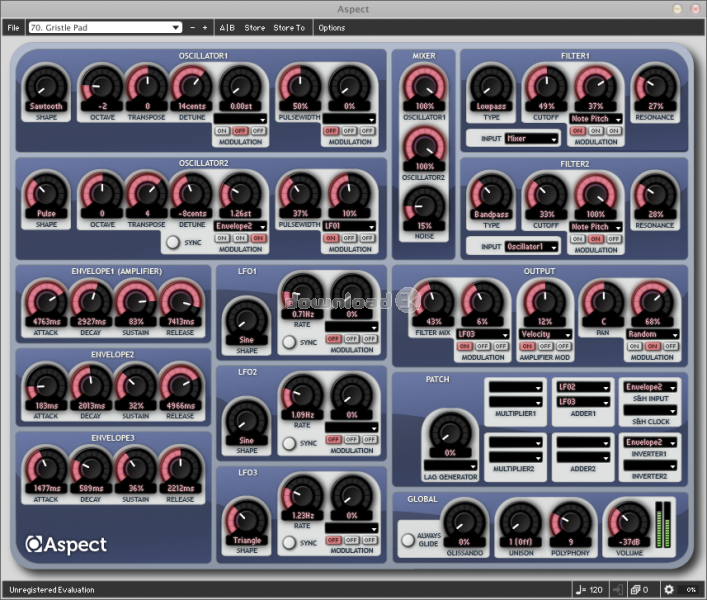Step to next preset with plus button
Screen dimensions: 707x600
tap(205, 27)
